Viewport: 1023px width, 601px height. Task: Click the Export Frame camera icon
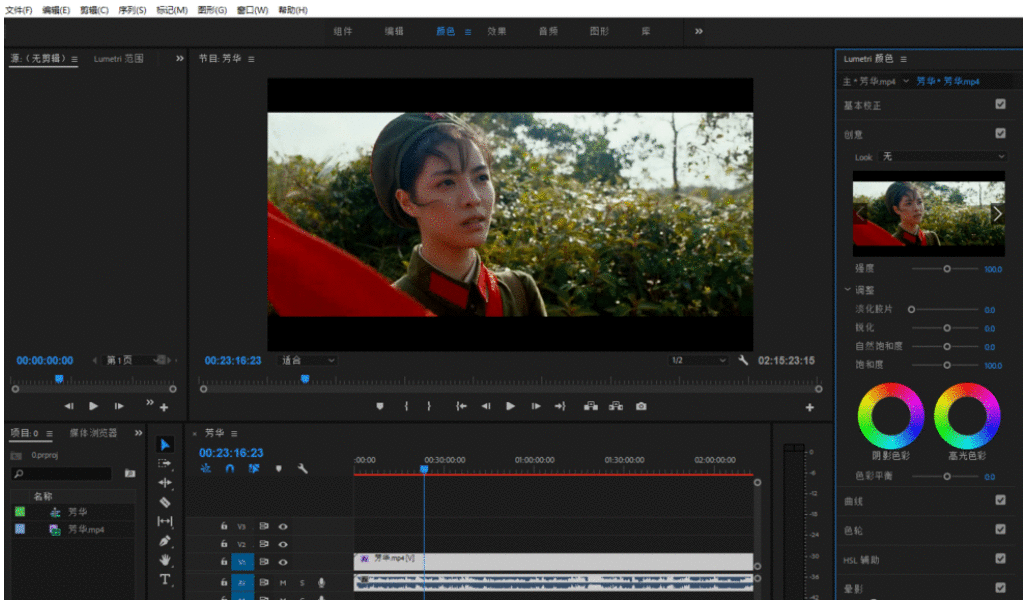(640, 407)
